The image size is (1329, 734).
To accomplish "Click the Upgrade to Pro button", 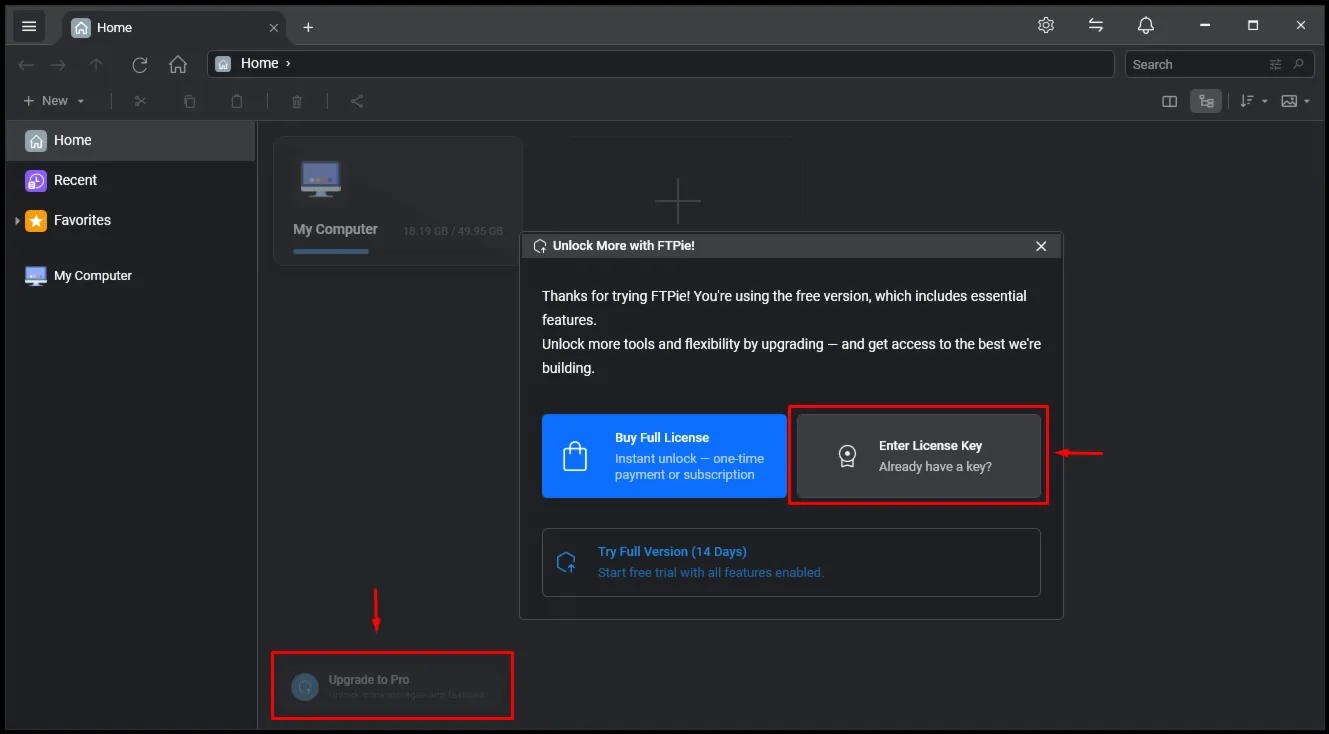I will (392, 686).
